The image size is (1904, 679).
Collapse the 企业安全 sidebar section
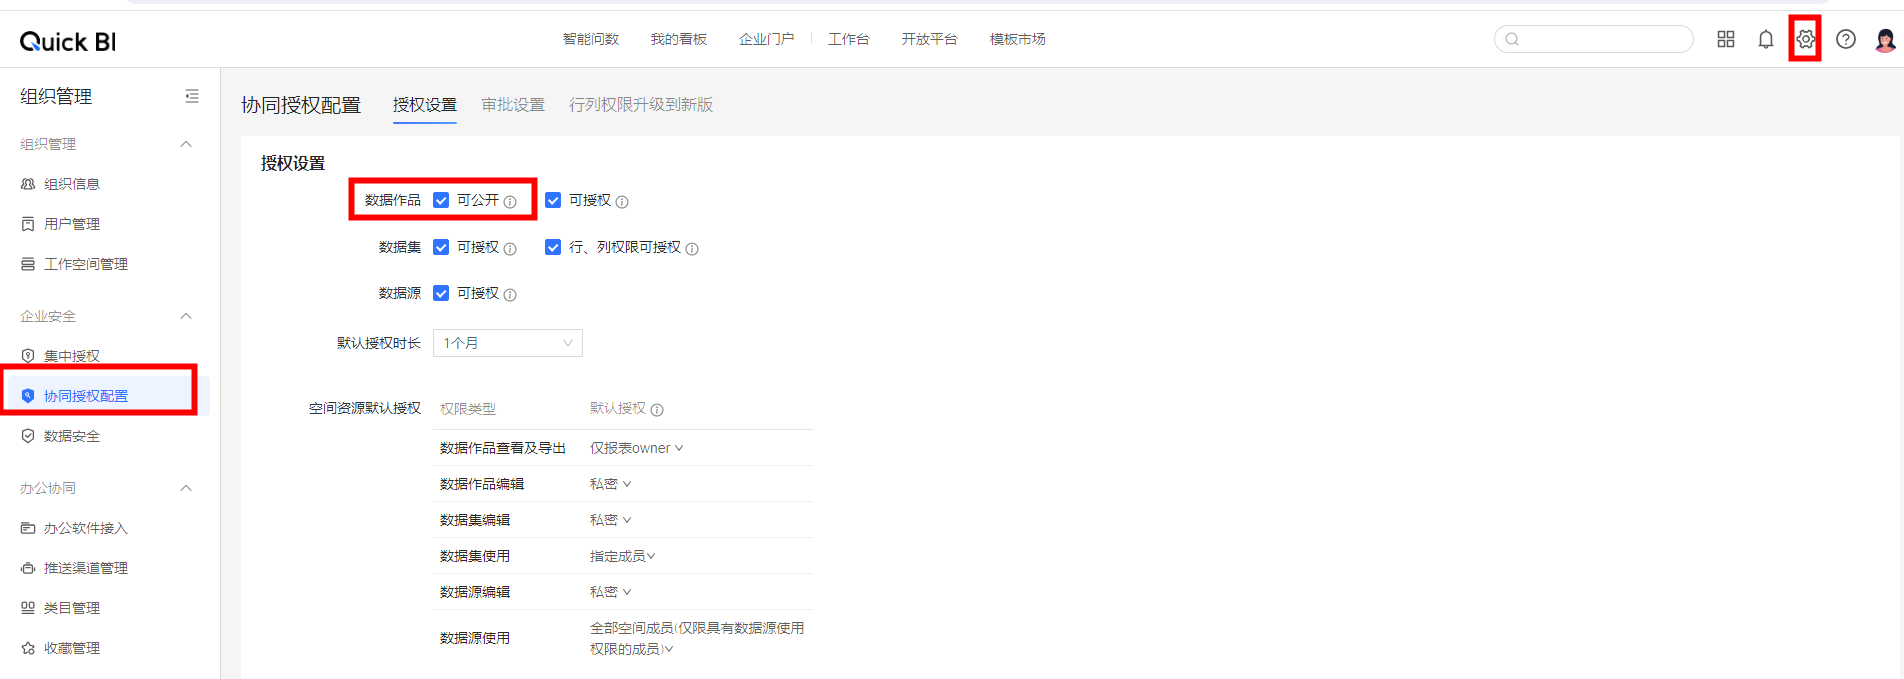186,316
